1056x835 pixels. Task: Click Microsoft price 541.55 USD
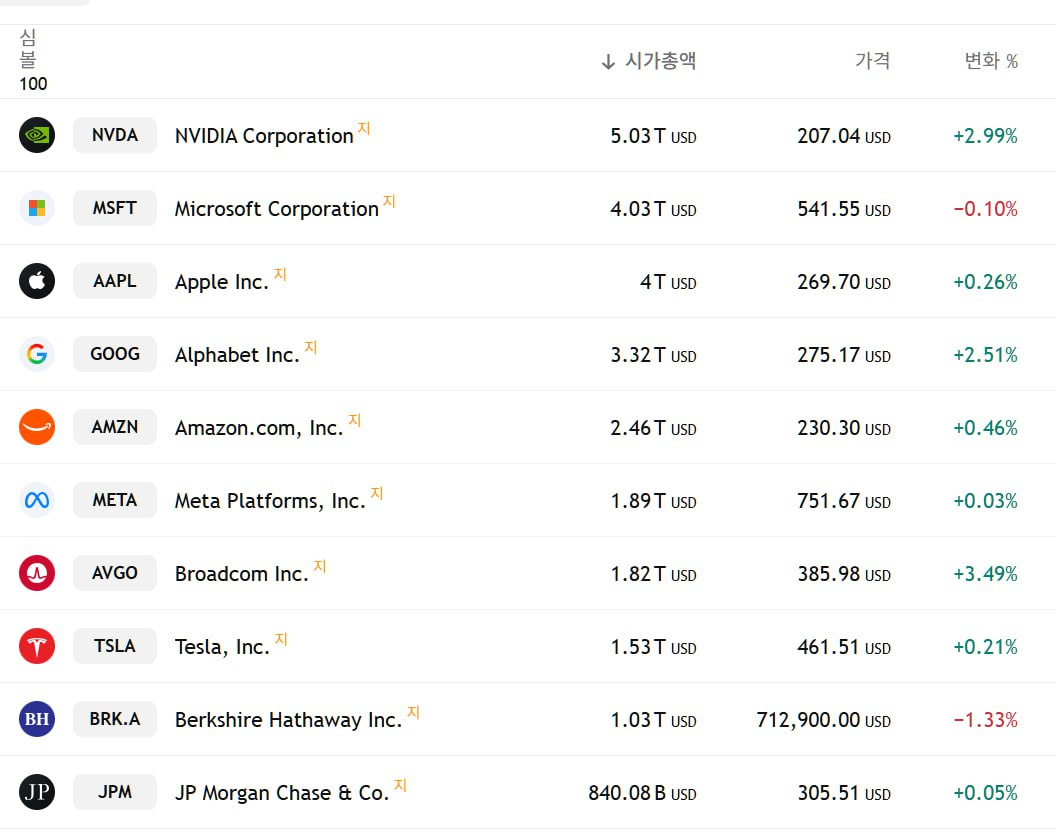(x=844, y=209)
